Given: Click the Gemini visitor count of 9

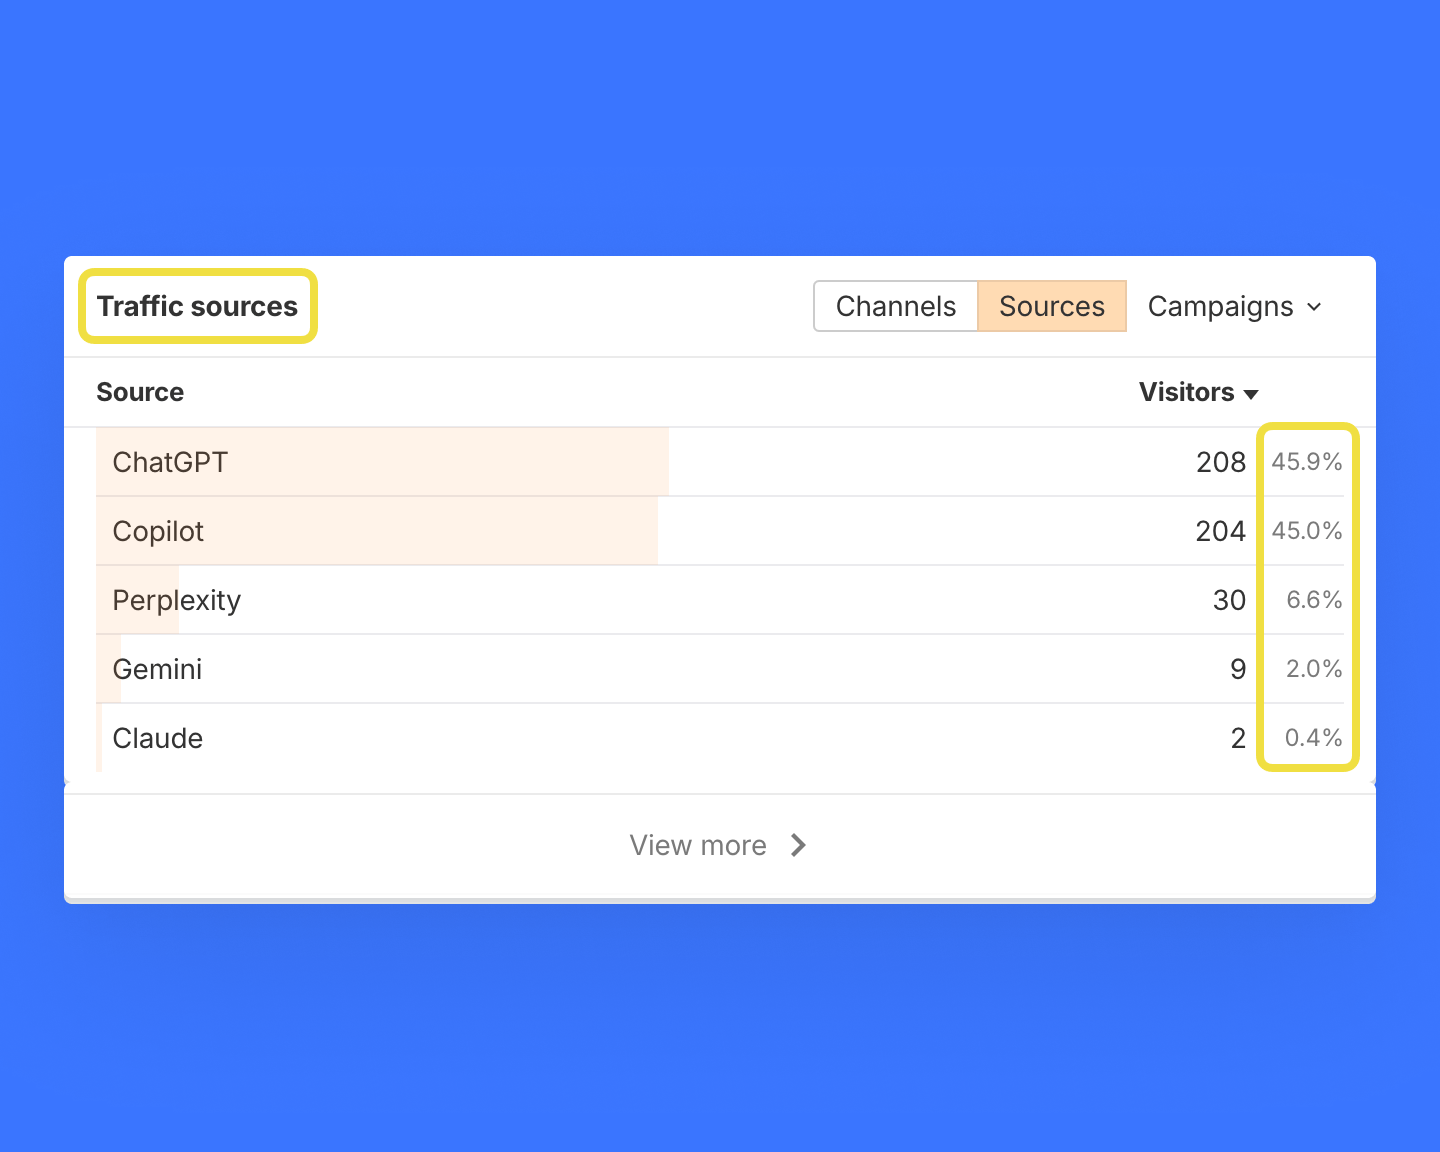Looking at the screenshot, I should [x=1238, y=669].
